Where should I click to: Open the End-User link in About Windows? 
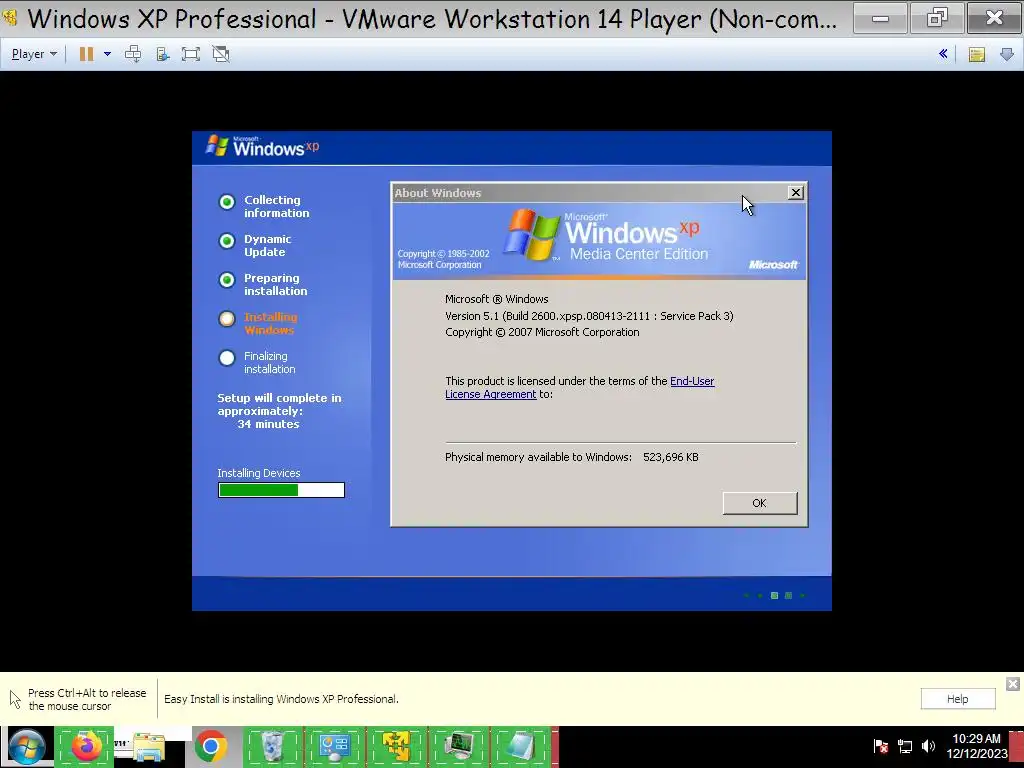pos(692,381)
